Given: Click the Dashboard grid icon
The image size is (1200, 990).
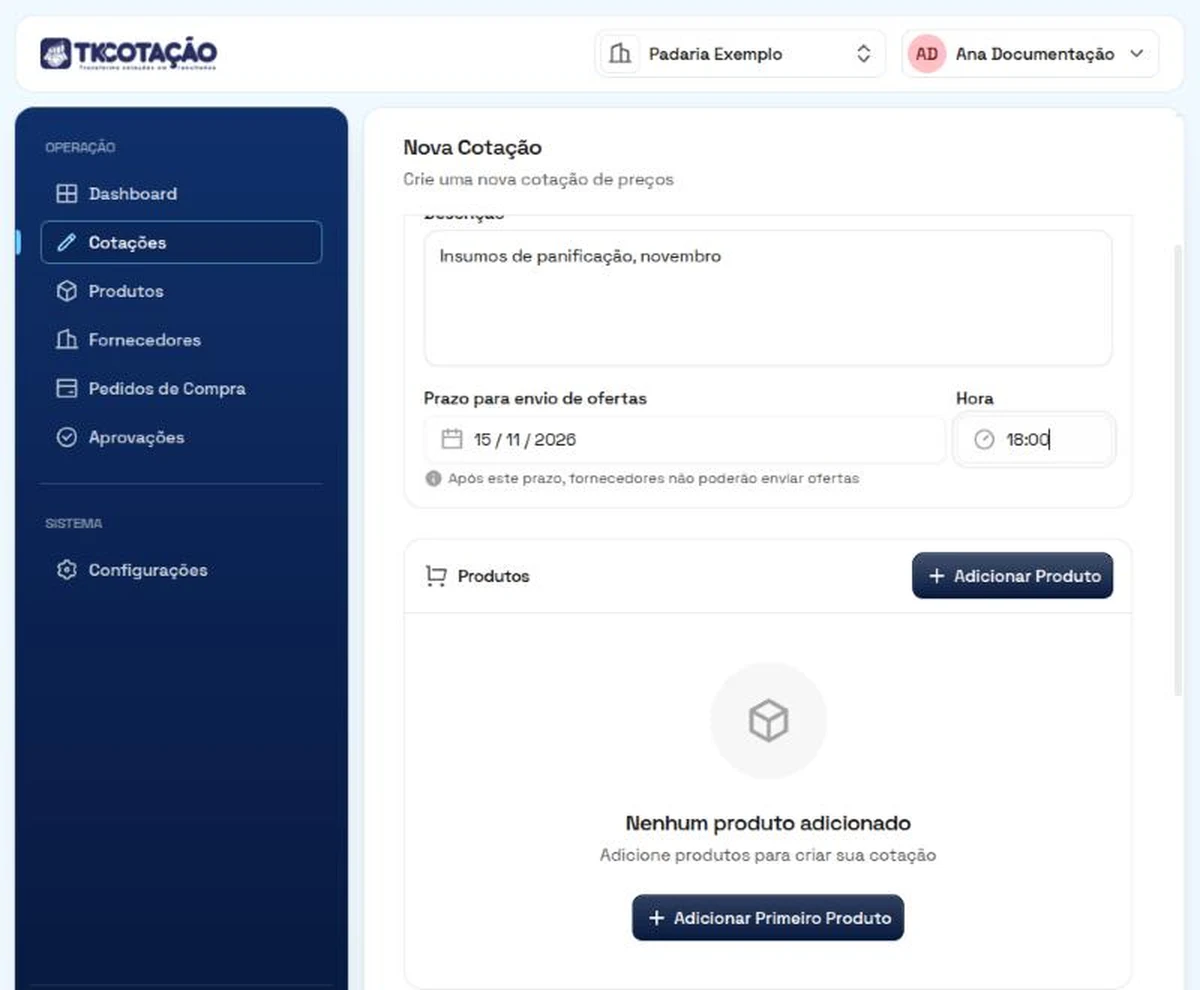Looking at the screenshot, I should (x=66, y=194).
